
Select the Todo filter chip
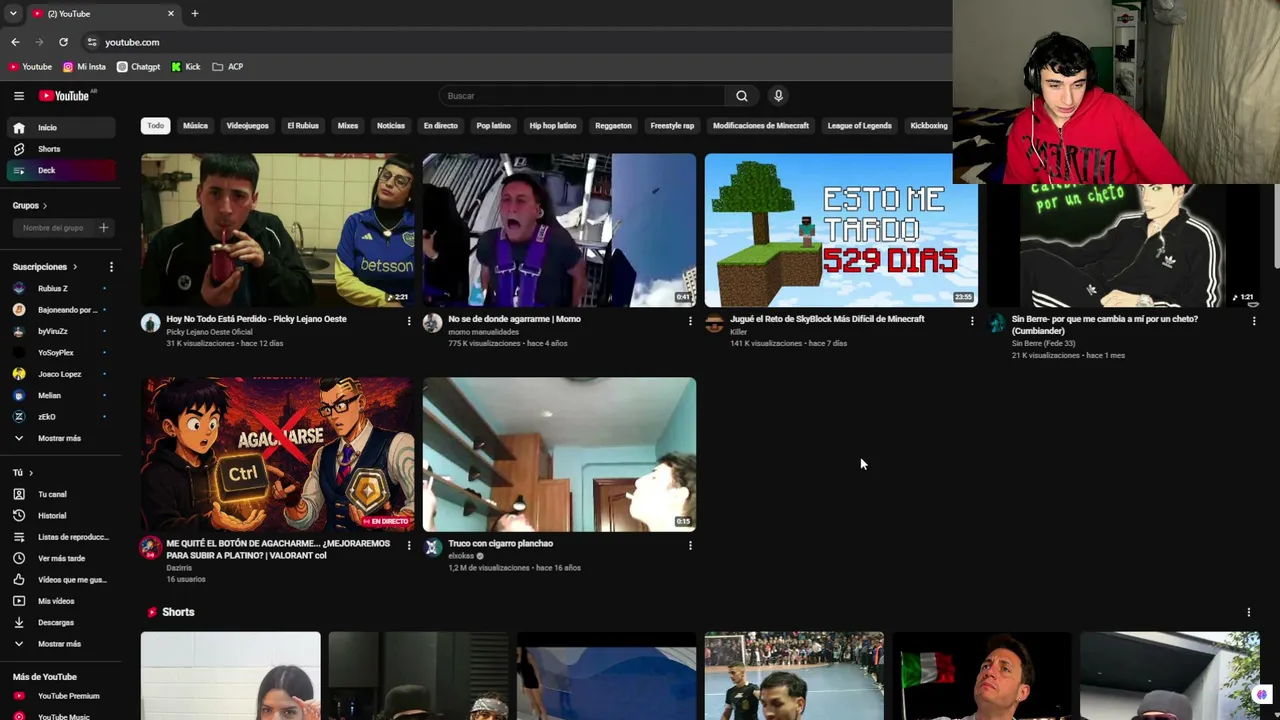click(156, 126)
